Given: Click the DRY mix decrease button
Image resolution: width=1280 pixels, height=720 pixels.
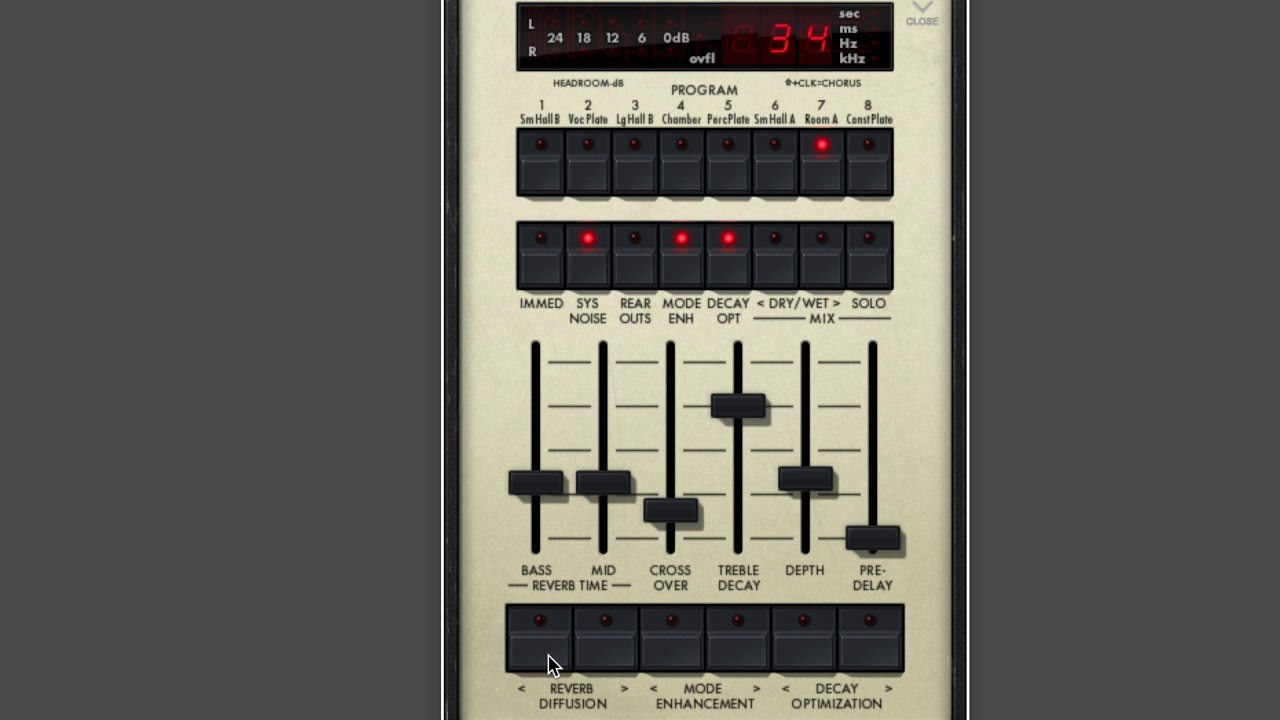Looking at the screenshot, I should tap(775, 256).
